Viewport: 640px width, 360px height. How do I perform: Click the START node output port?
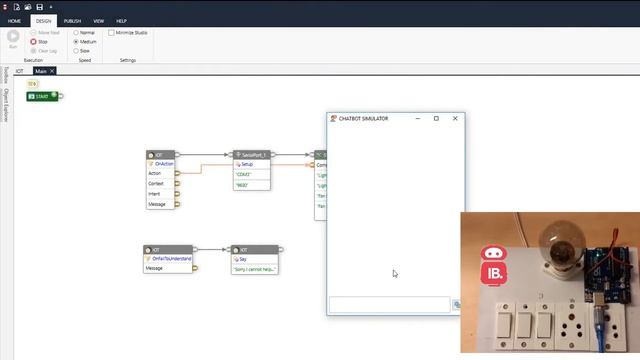(61, 96)
